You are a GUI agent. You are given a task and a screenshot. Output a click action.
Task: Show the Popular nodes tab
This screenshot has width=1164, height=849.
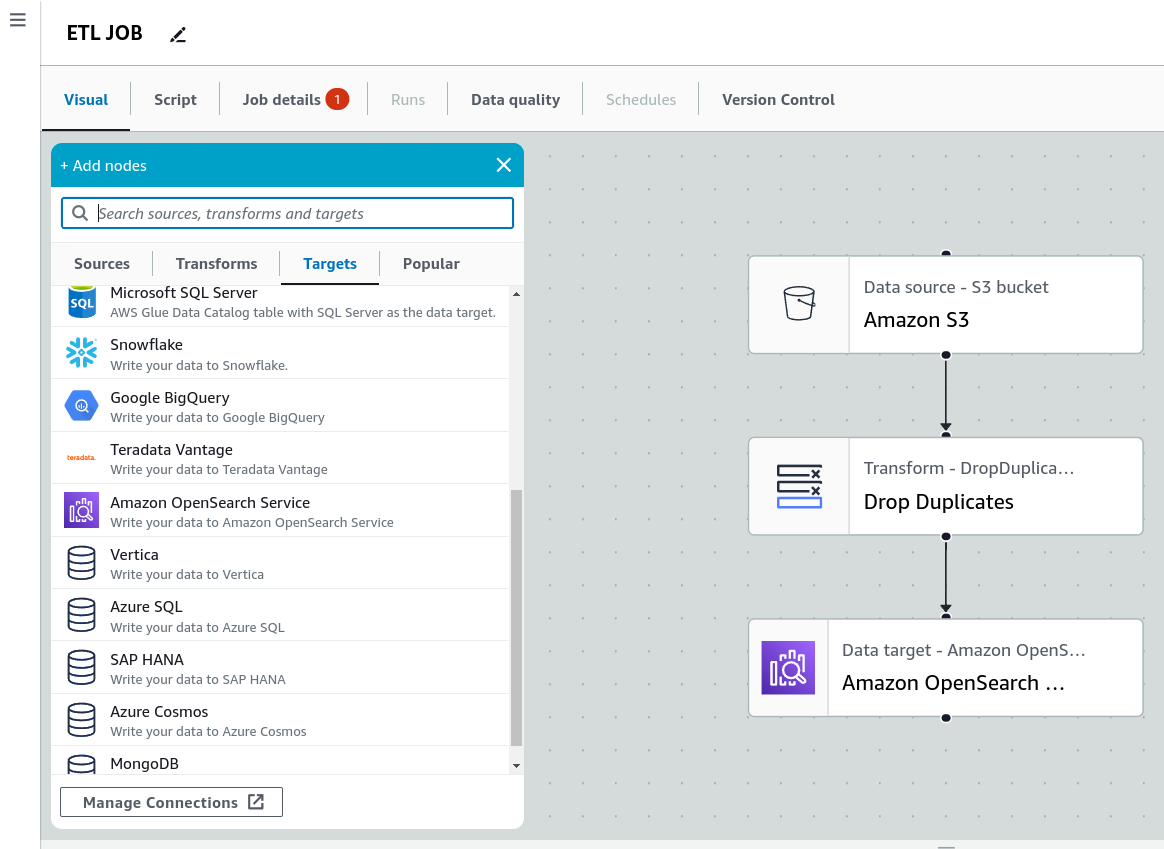(x=431, y=263)
